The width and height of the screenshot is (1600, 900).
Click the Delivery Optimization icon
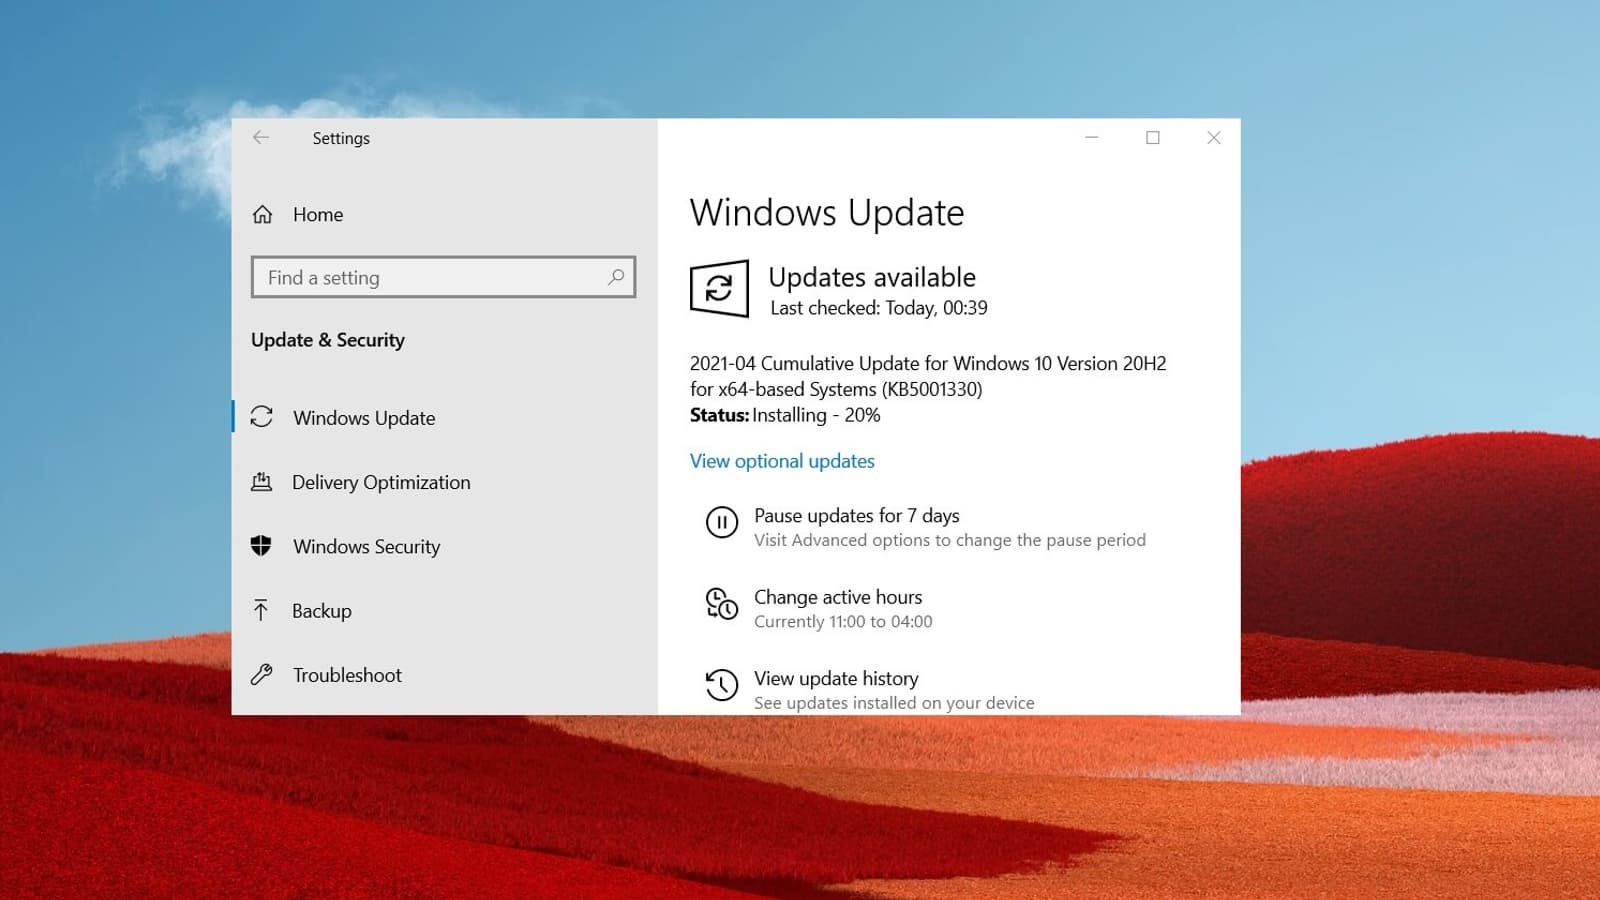[261, 482]
